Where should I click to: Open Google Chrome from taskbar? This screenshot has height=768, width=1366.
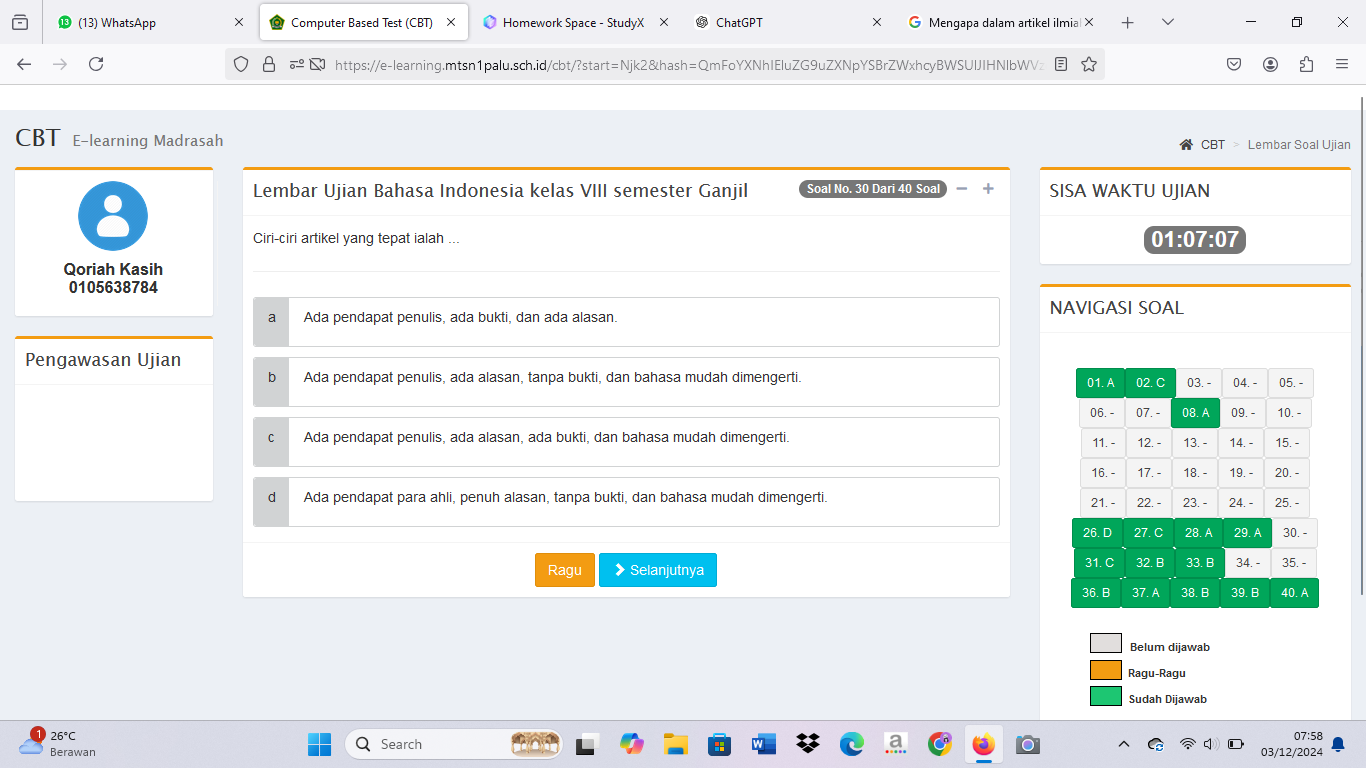click(939, 744)
